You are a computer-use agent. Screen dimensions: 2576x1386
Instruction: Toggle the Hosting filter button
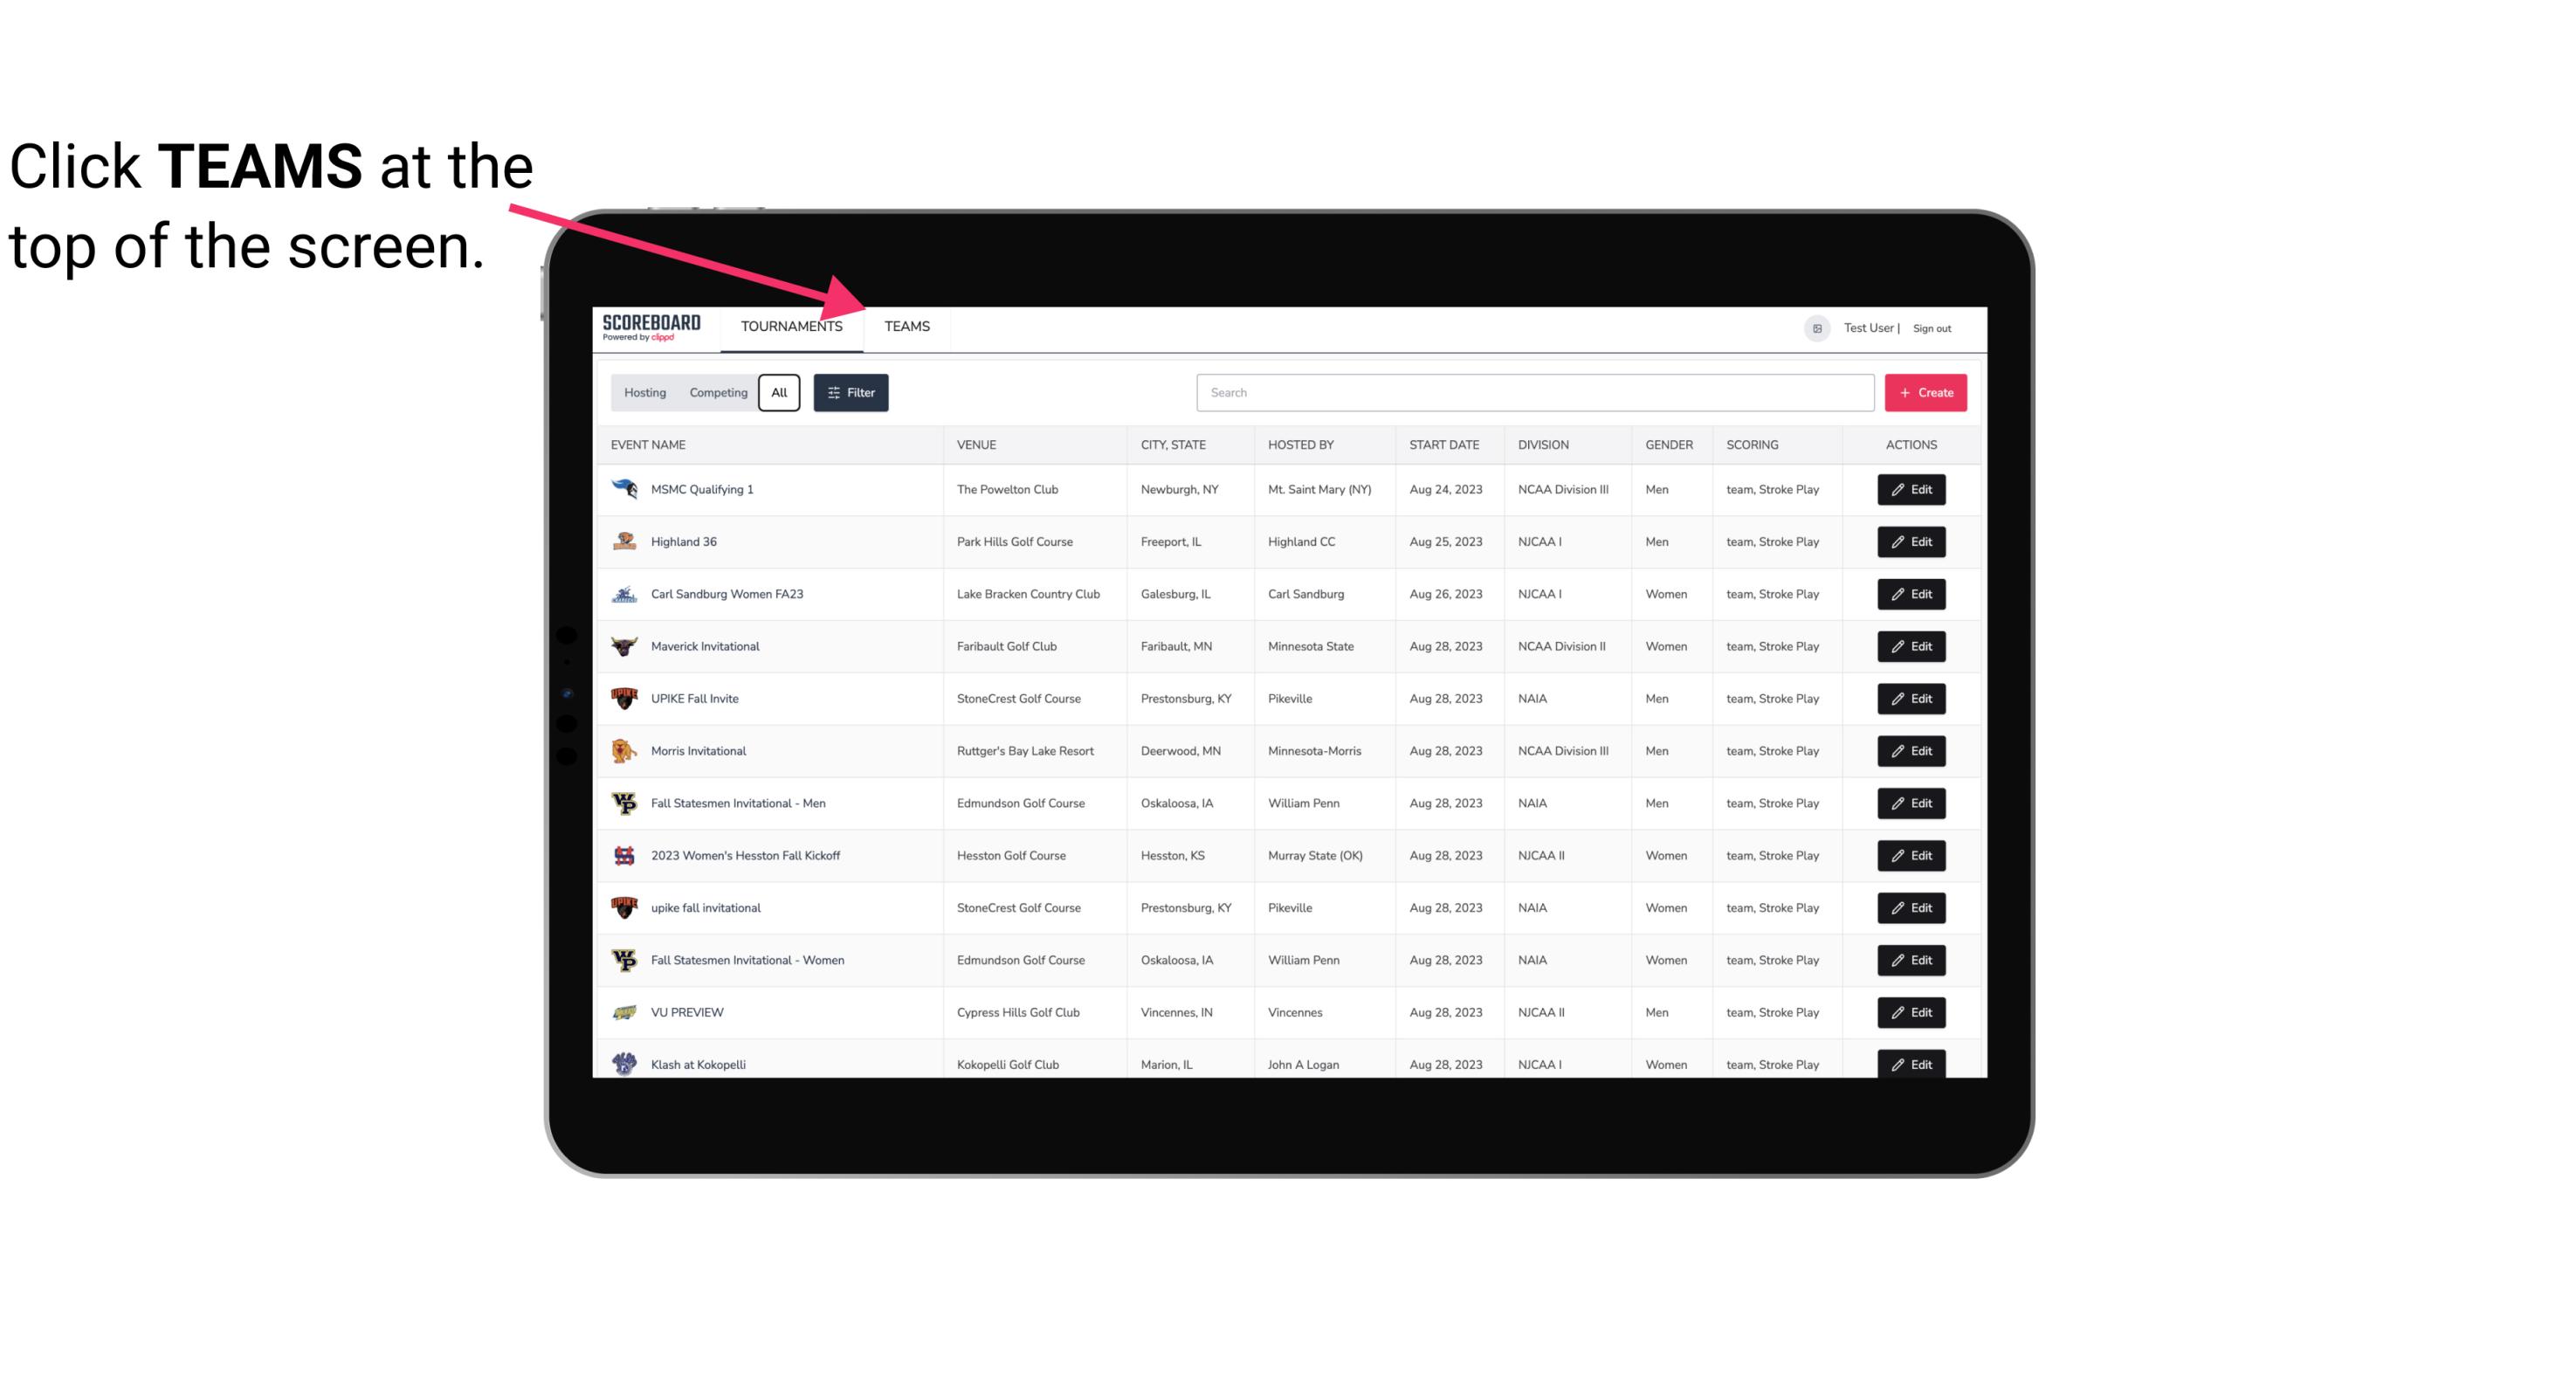point(644,393)
